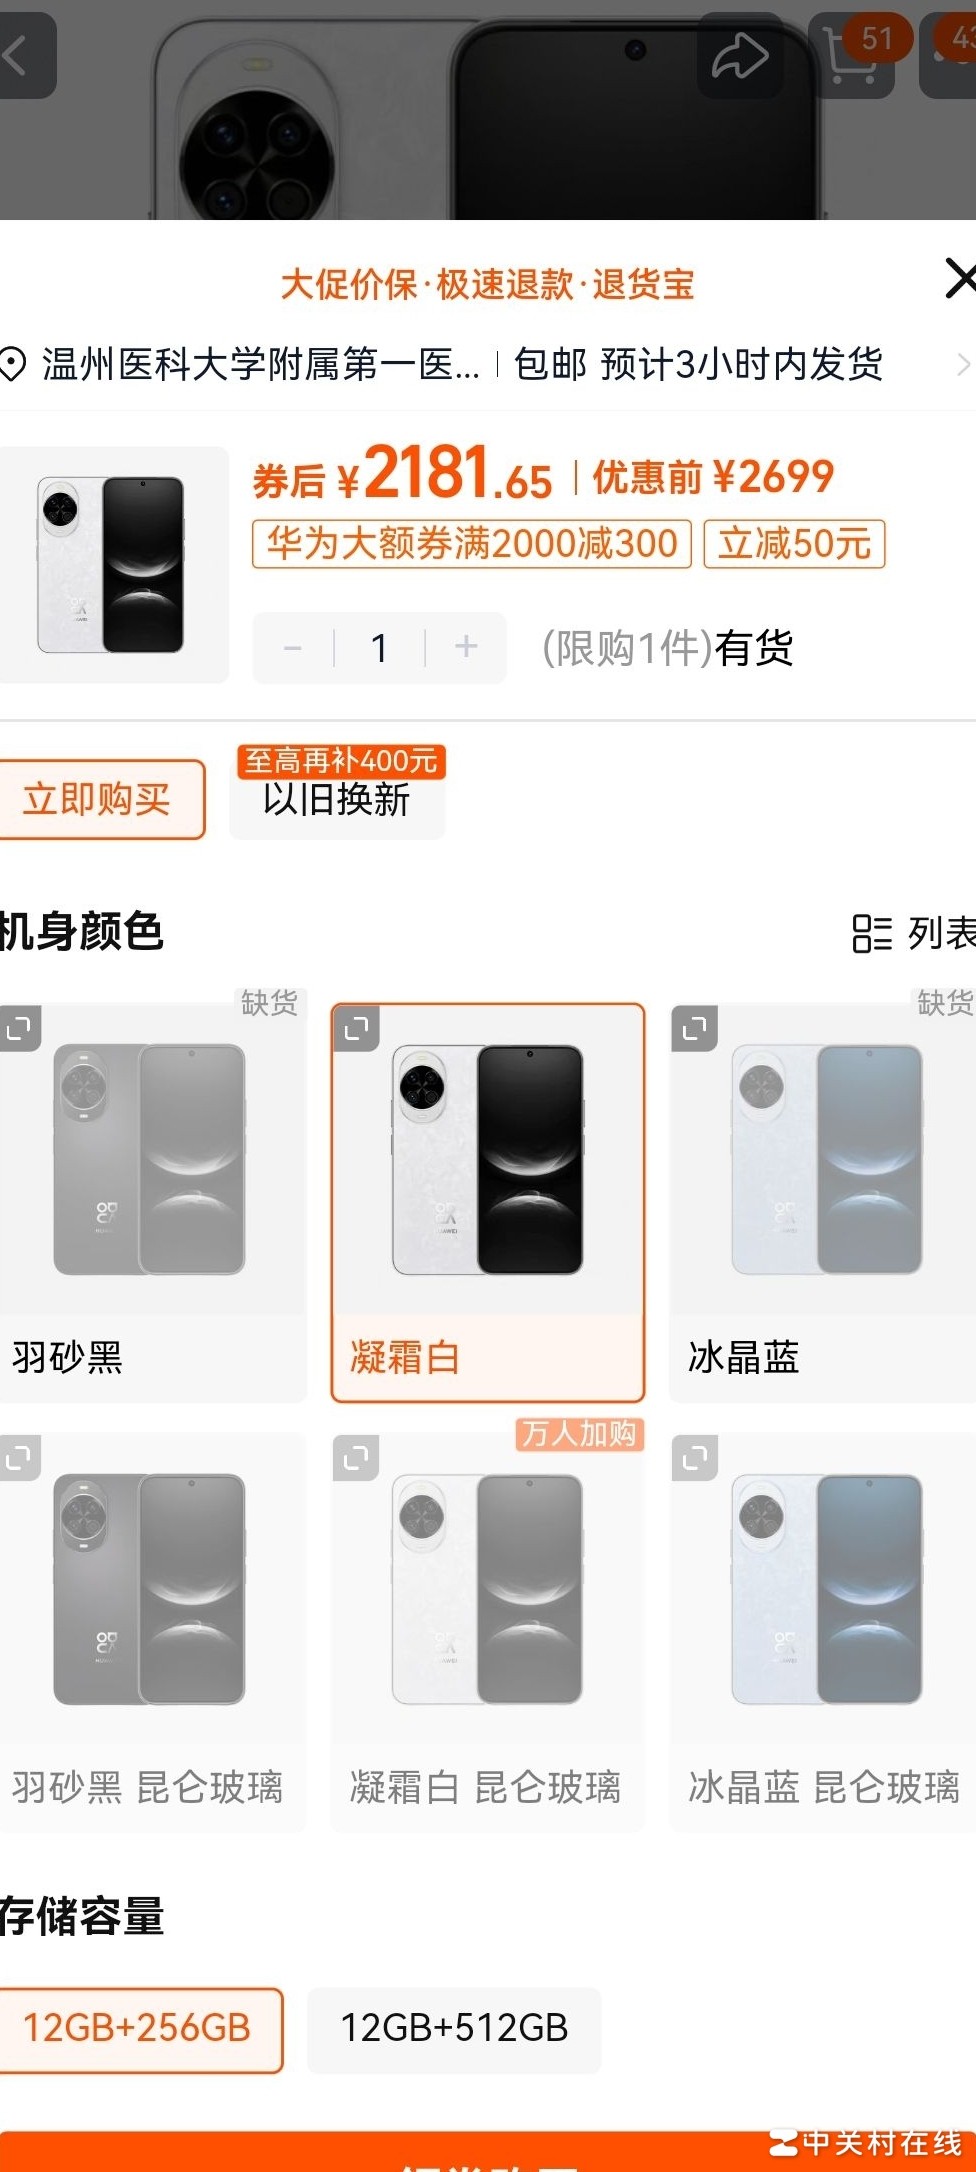This screenshot has width=976, height=2172.
Task: Choose 以旧换新 trade-in tab
Action: pyautogui.click(x=337, y=799)
